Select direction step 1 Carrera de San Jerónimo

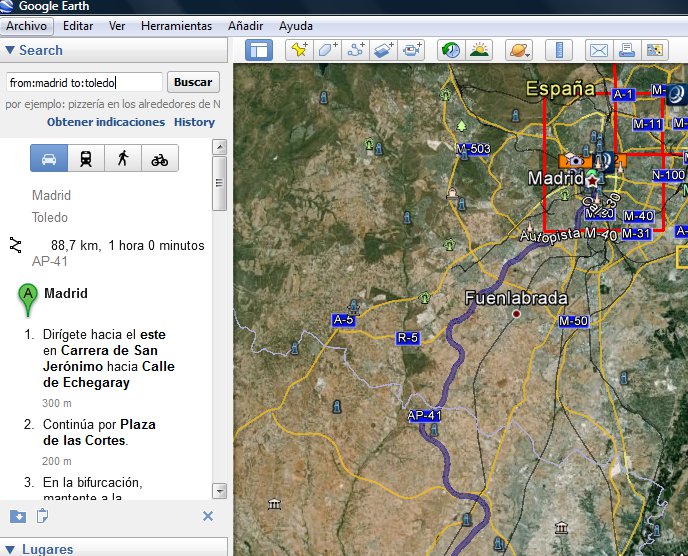[x=108, y=359]
